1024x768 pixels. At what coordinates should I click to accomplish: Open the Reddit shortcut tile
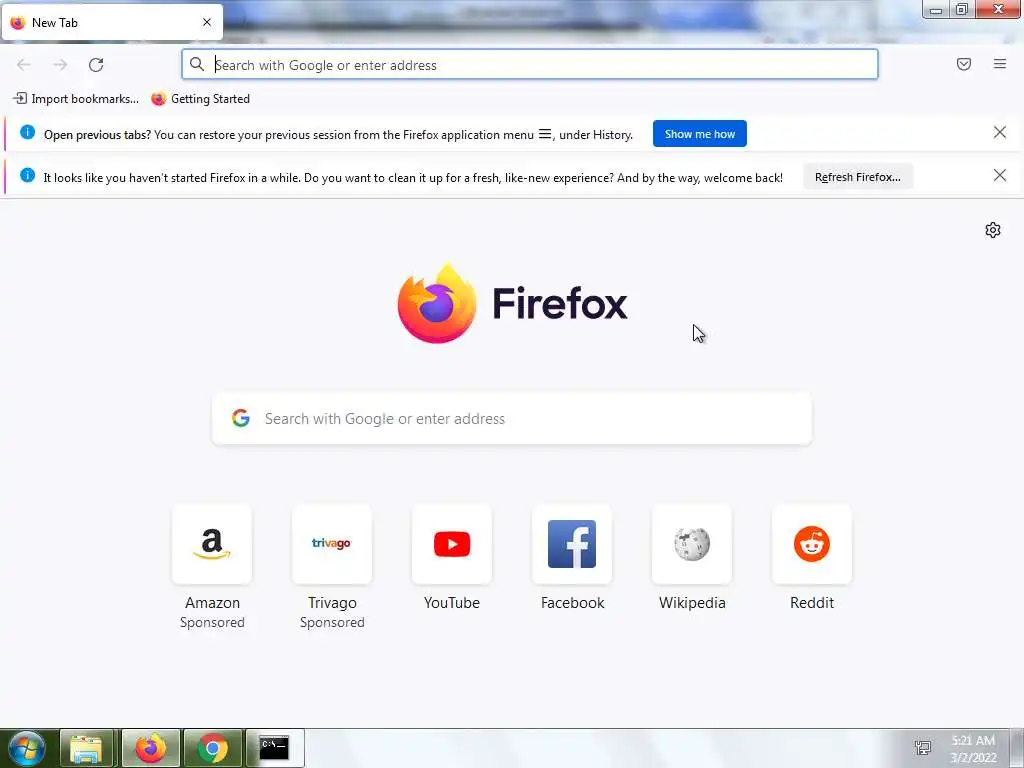[812, 544]
